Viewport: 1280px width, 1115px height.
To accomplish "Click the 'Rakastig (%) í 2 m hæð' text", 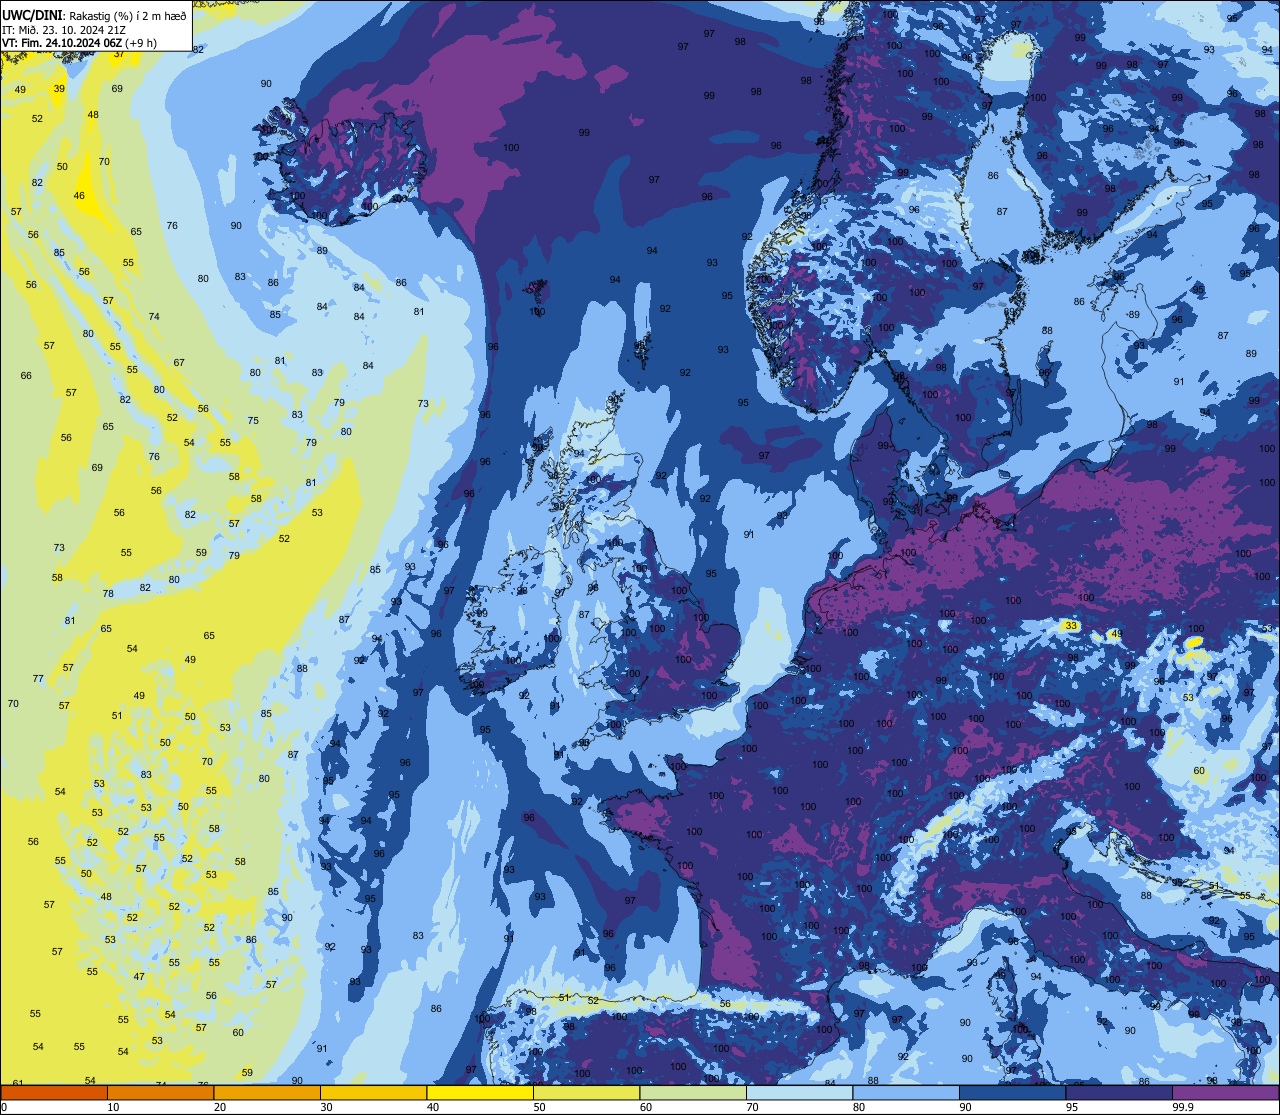I will coord(128,15).
